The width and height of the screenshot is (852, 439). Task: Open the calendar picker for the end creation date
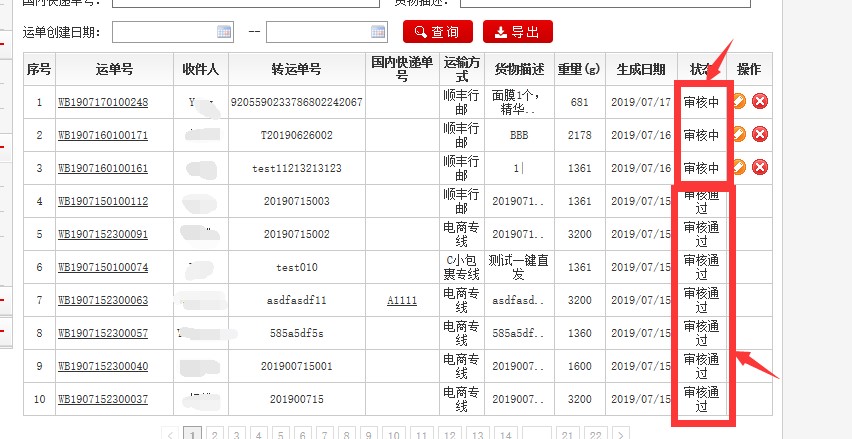point(378,32)
